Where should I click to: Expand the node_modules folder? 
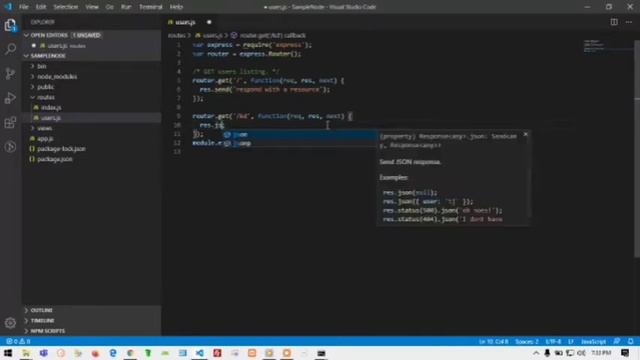point(91,76)
